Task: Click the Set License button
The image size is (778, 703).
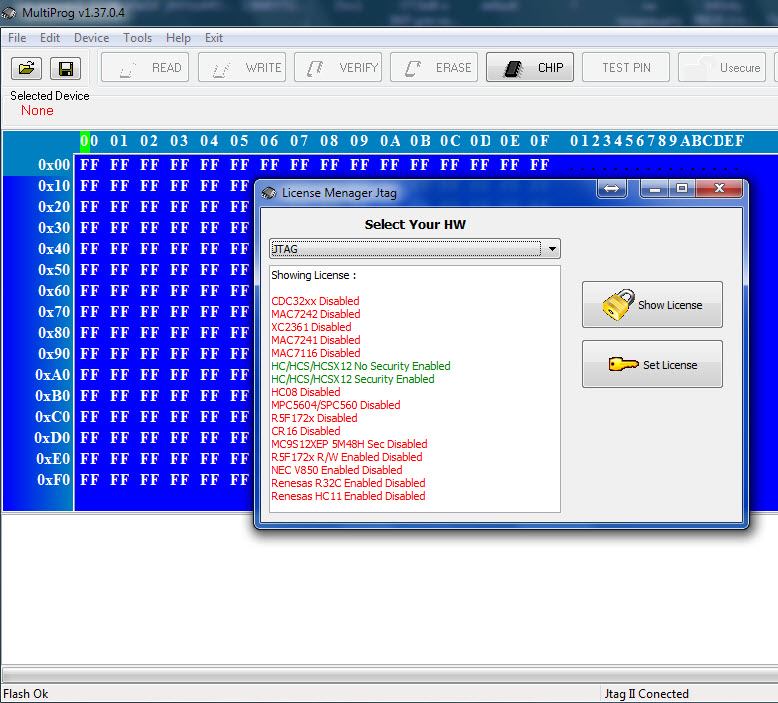Action: coord(652,365)
